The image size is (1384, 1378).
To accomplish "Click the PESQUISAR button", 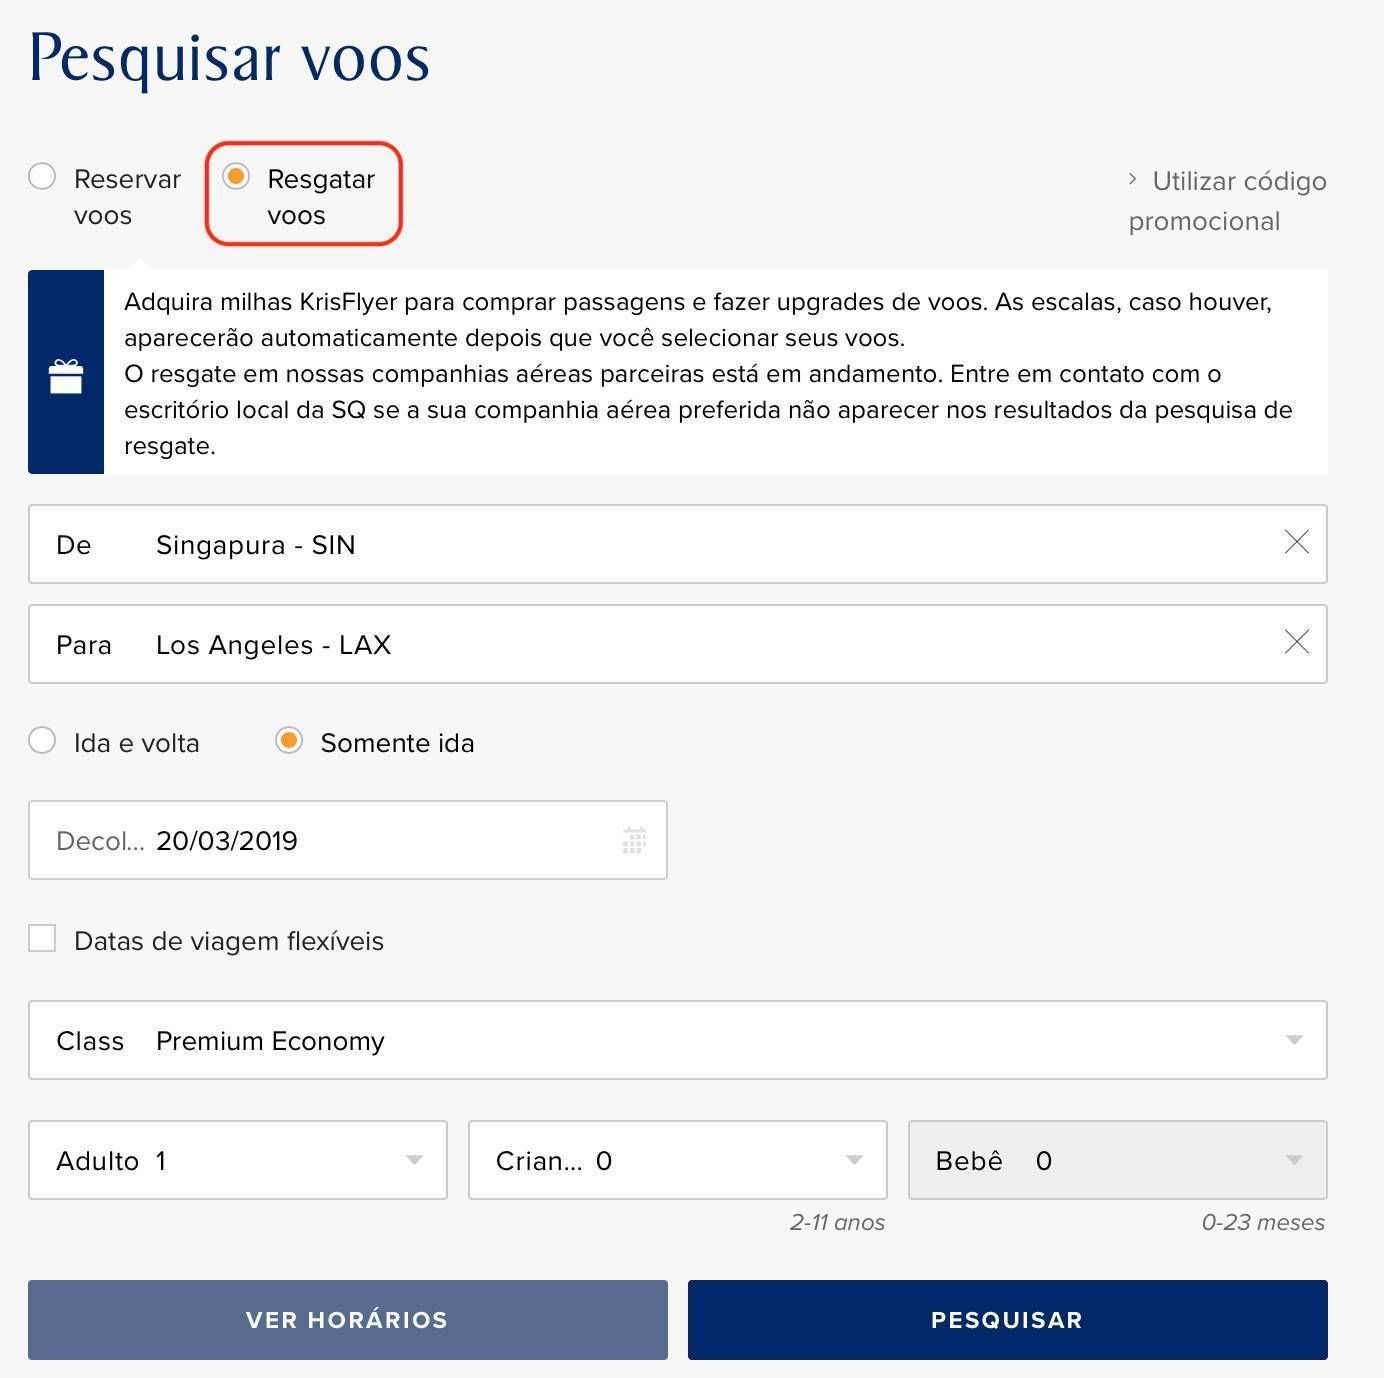I will [x=1008, y=1320].
